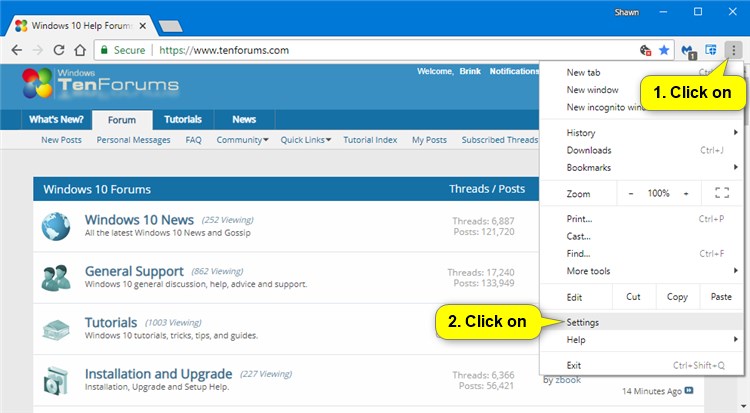
Task: Close the Windows 10 Help Forums tab
Action: click(143, 26)
